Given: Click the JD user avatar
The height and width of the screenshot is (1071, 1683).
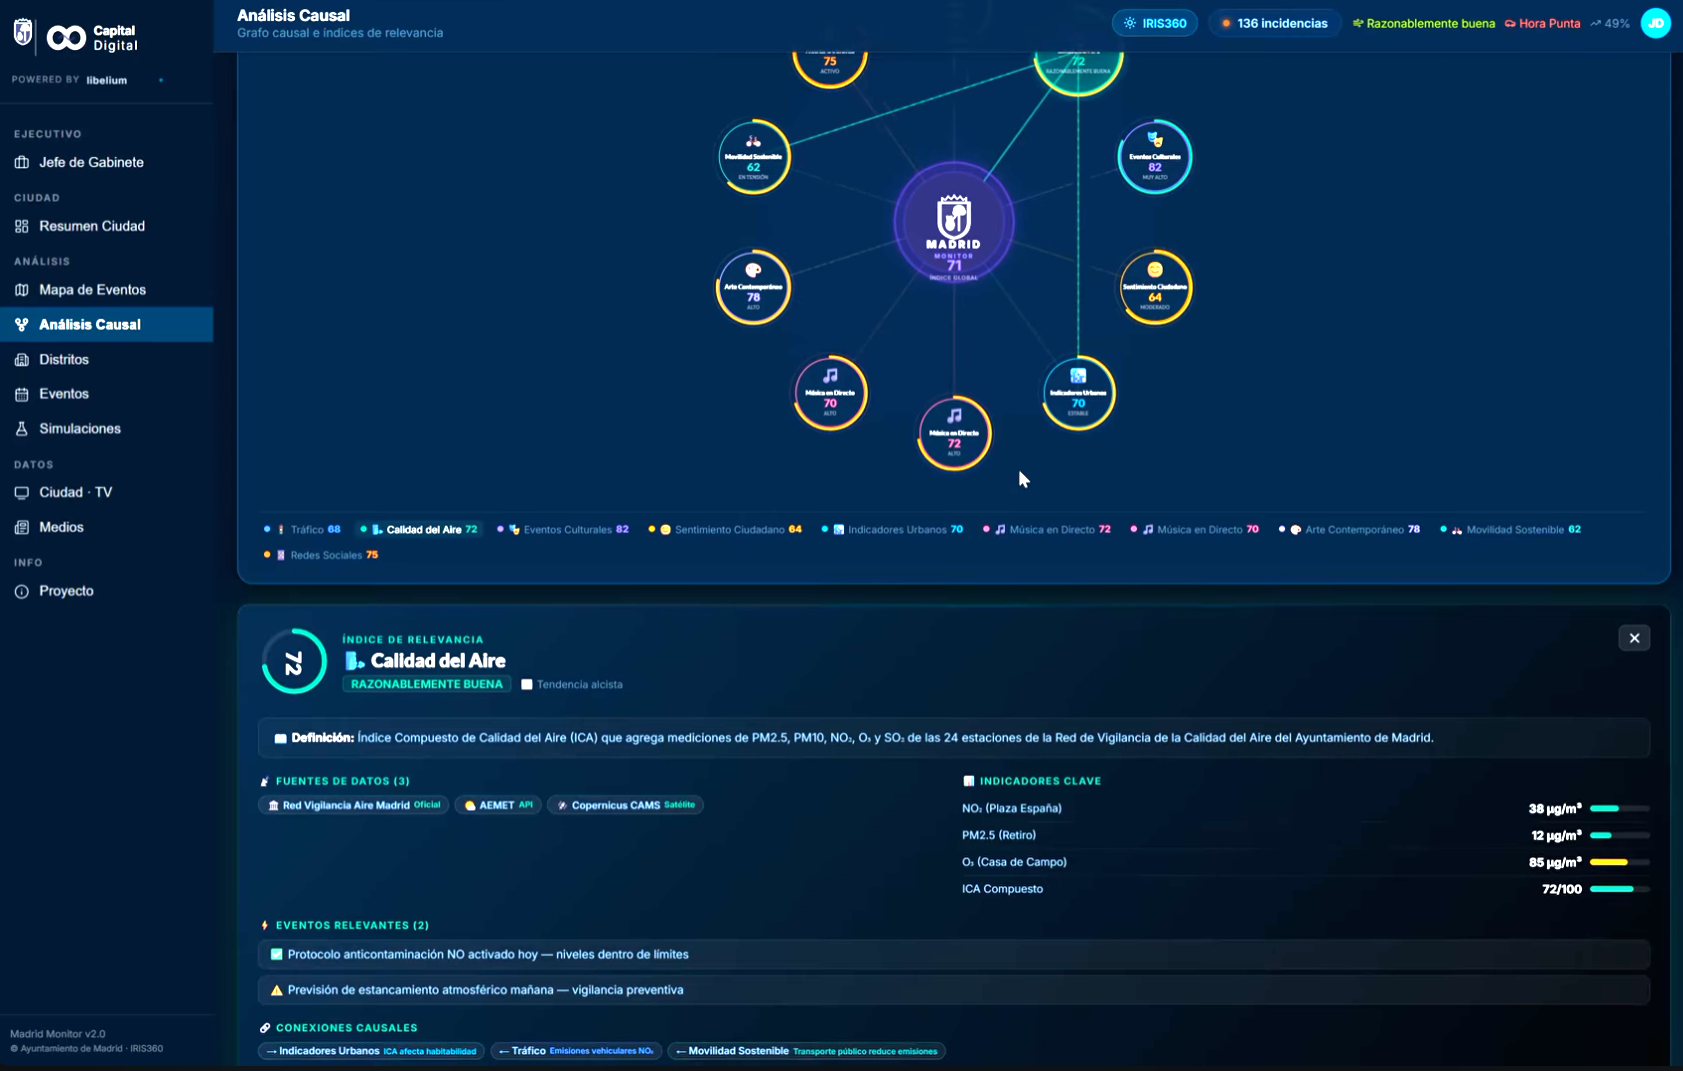Looking at the screenshot, I should pyautogui.click(x=1655, y=23).
